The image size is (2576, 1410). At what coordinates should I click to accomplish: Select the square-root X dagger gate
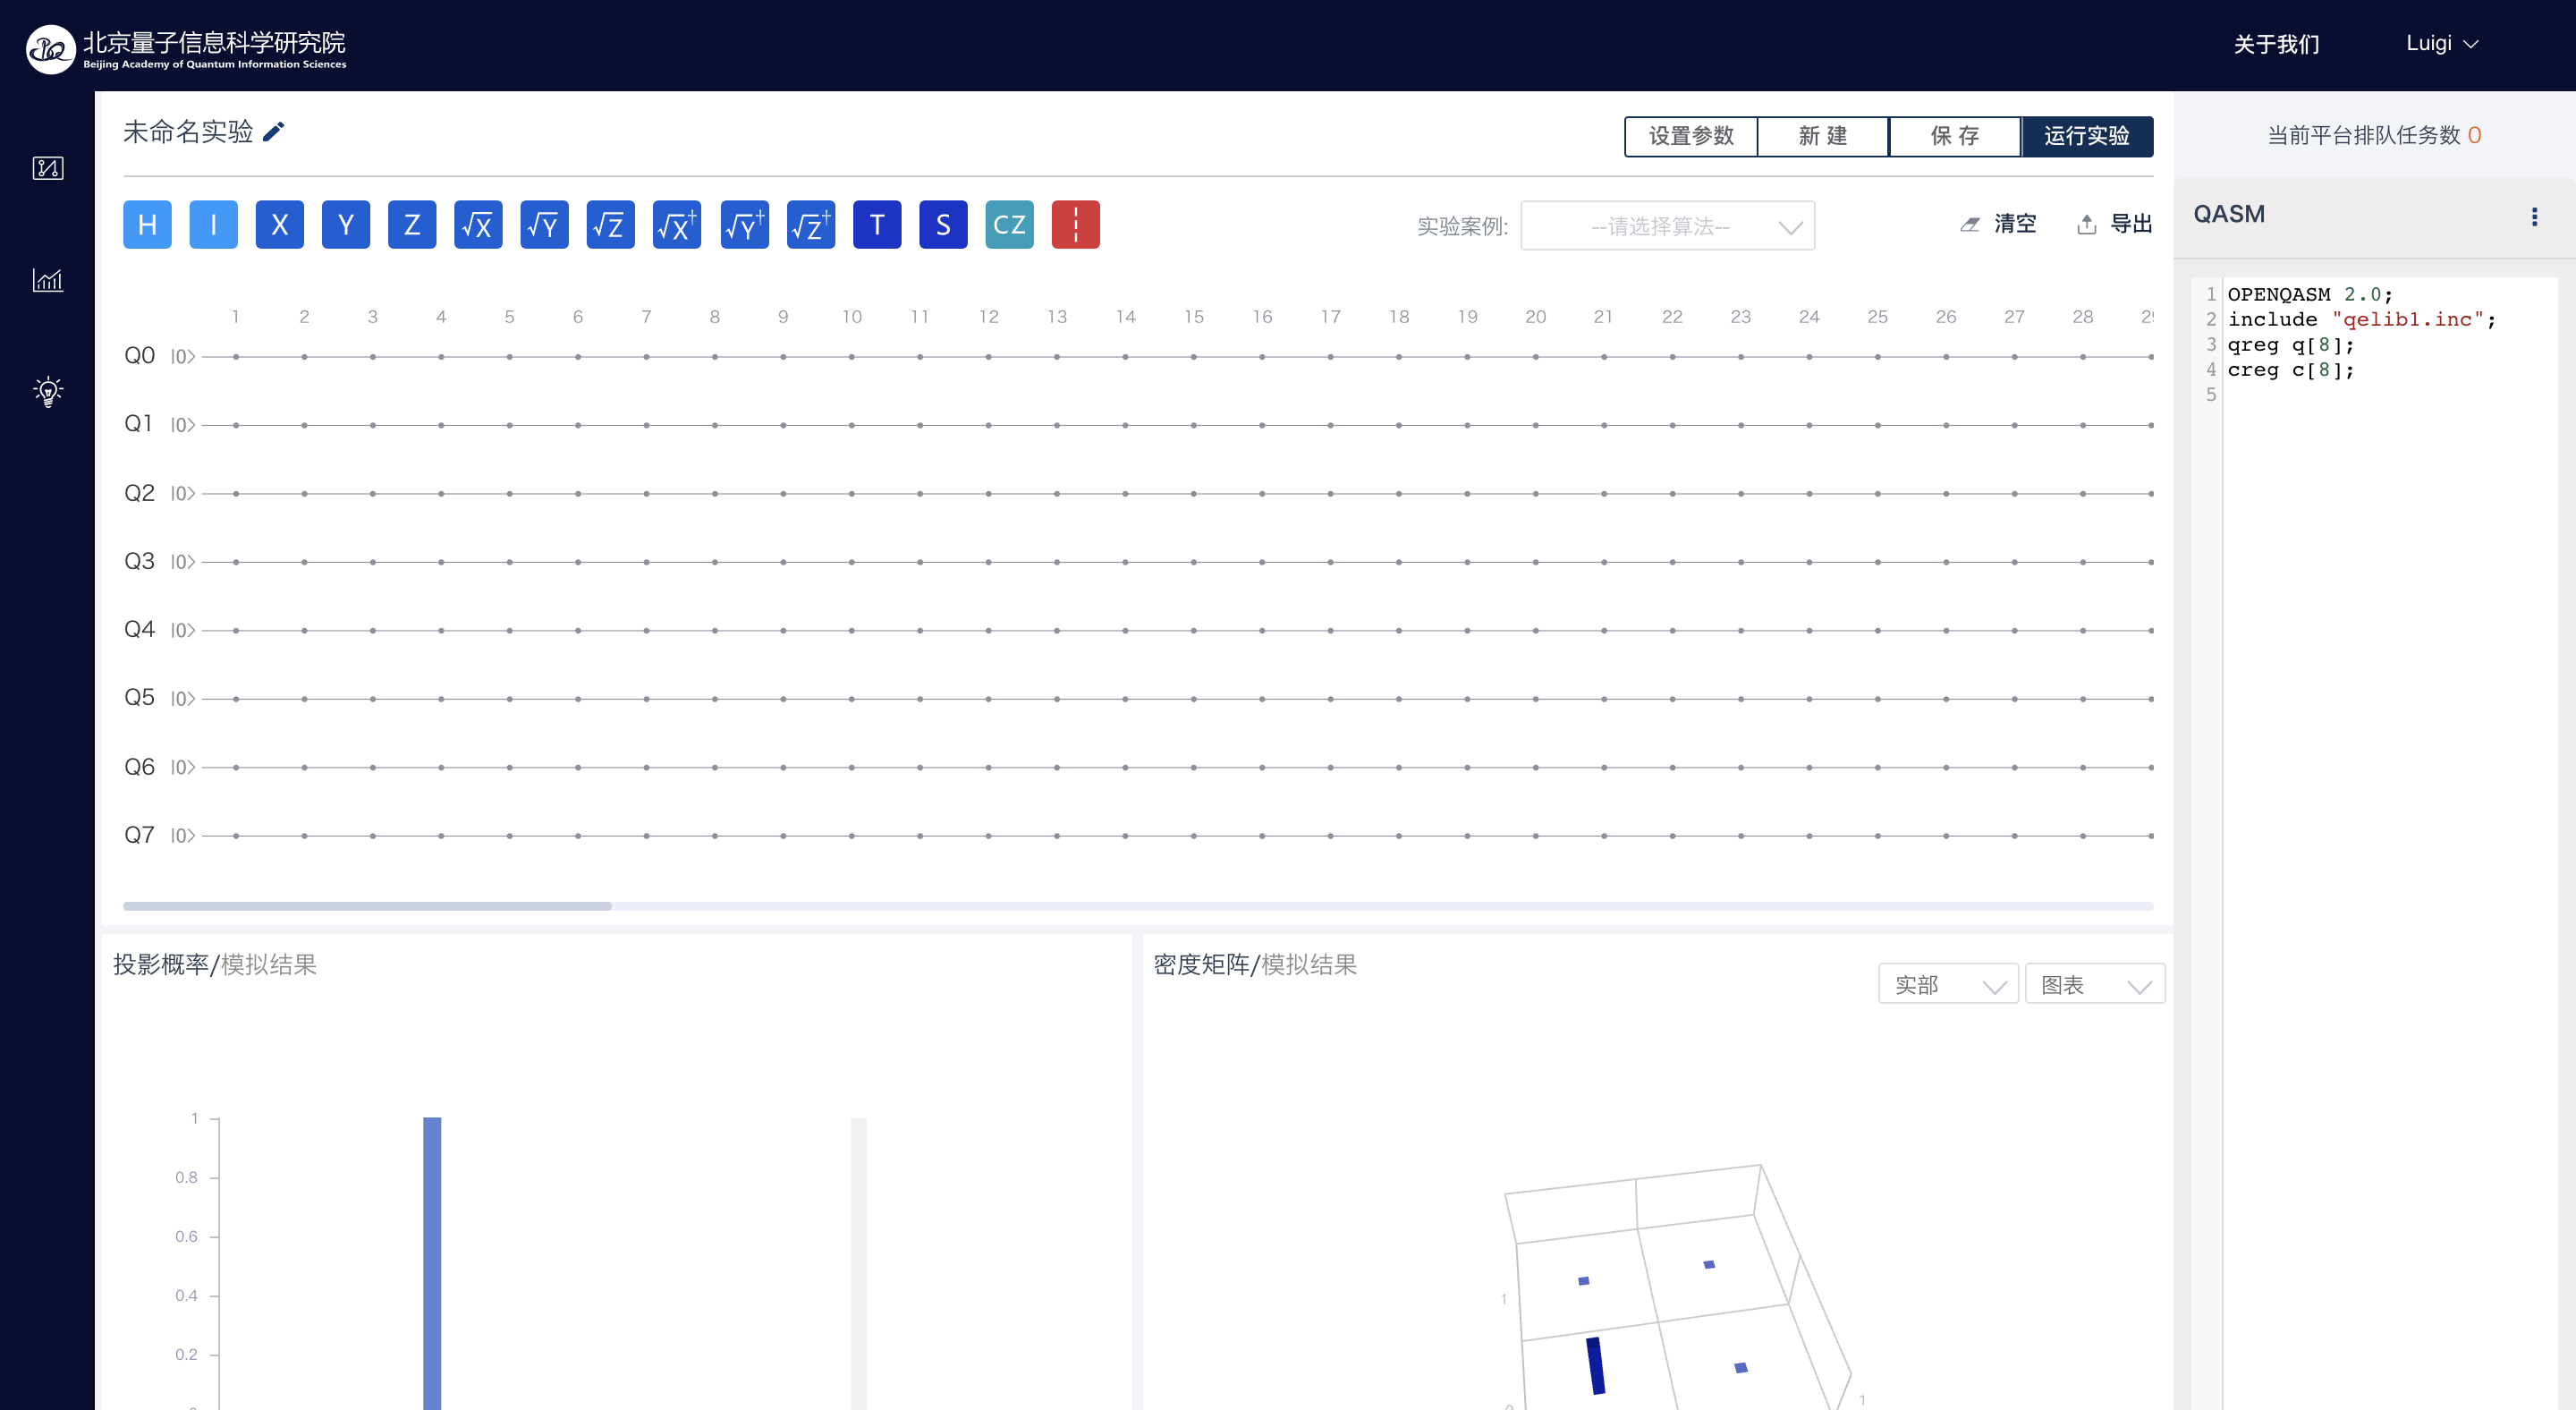677,224
